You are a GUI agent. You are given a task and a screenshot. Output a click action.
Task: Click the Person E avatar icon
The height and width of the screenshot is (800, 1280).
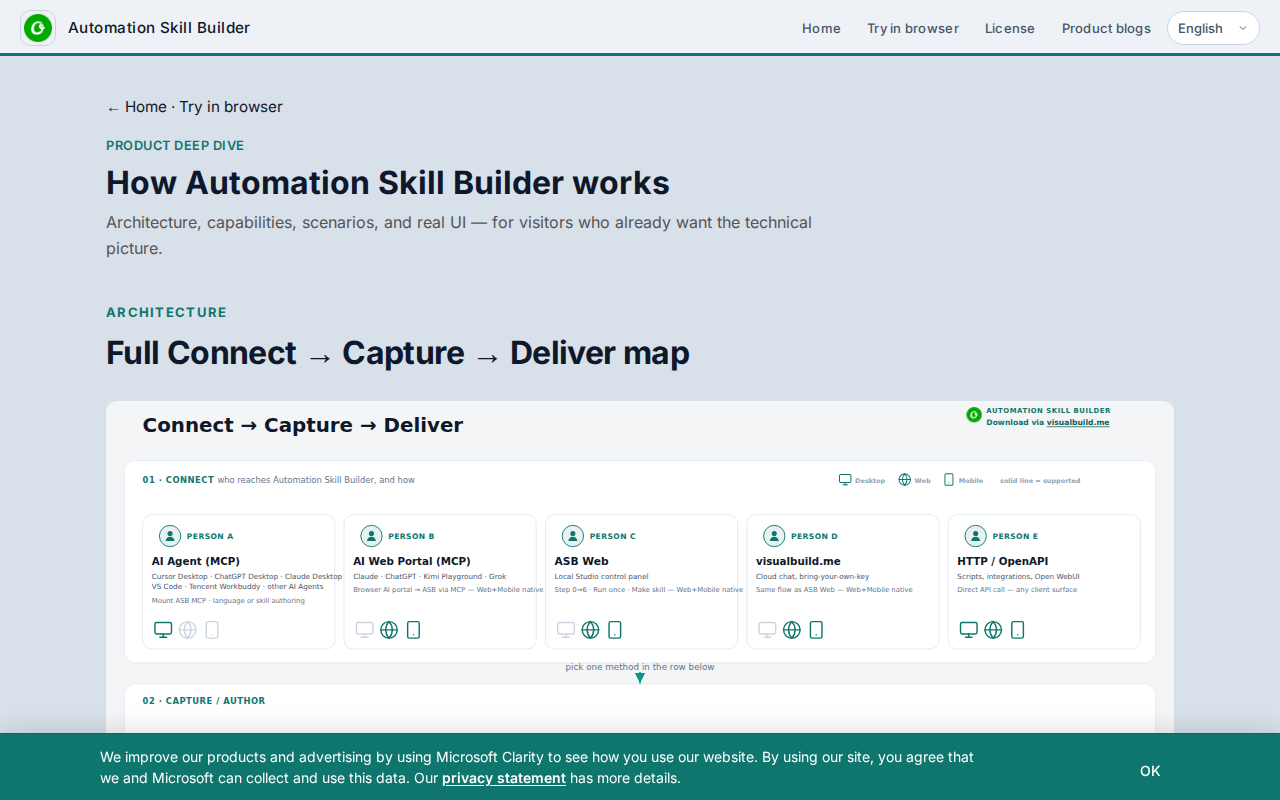tap(976, 536)
